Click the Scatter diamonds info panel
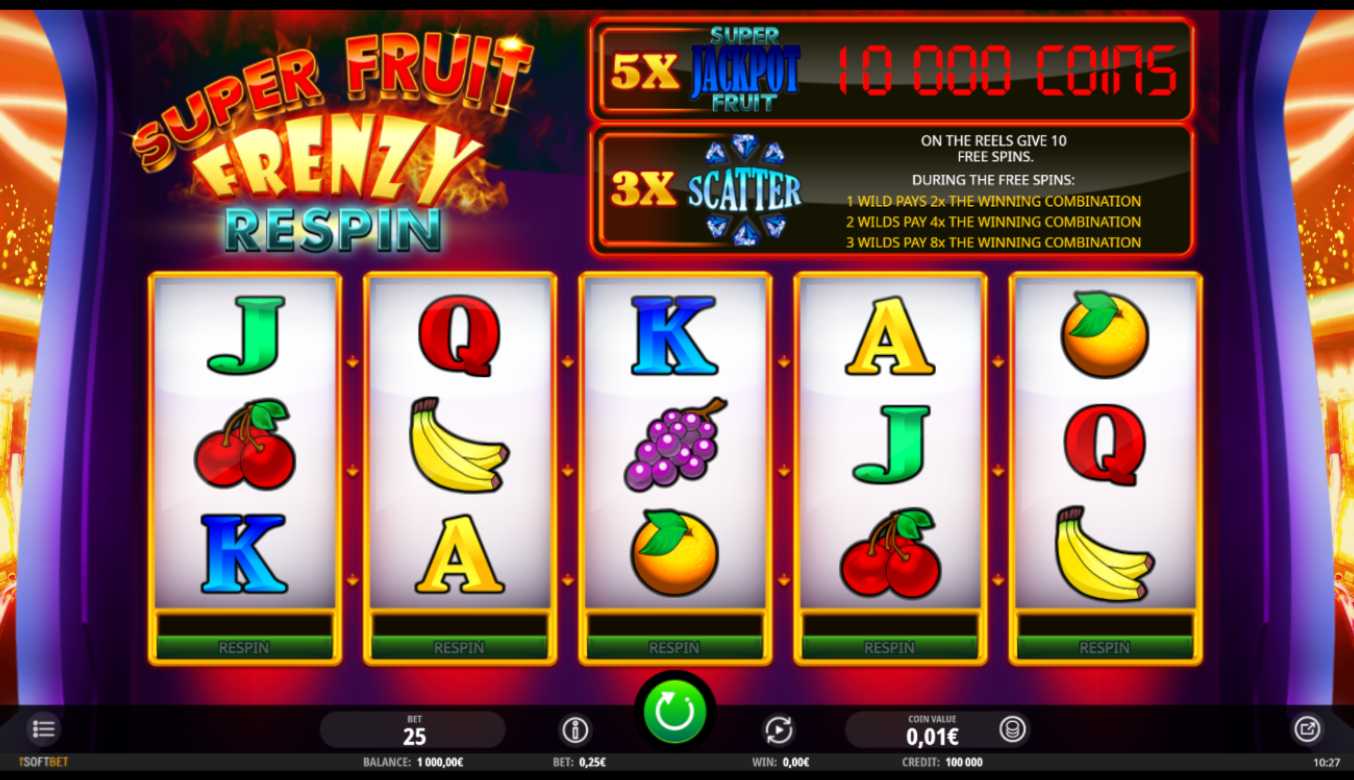 tap(892, 190)
